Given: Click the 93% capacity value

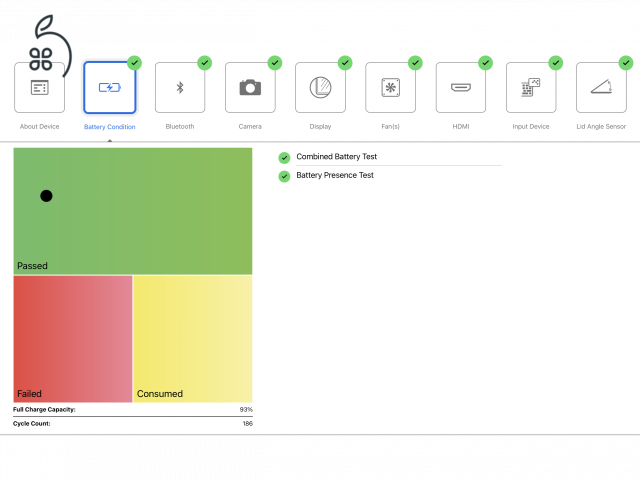Looking at the screenshot, I should [x=246, y=409].
